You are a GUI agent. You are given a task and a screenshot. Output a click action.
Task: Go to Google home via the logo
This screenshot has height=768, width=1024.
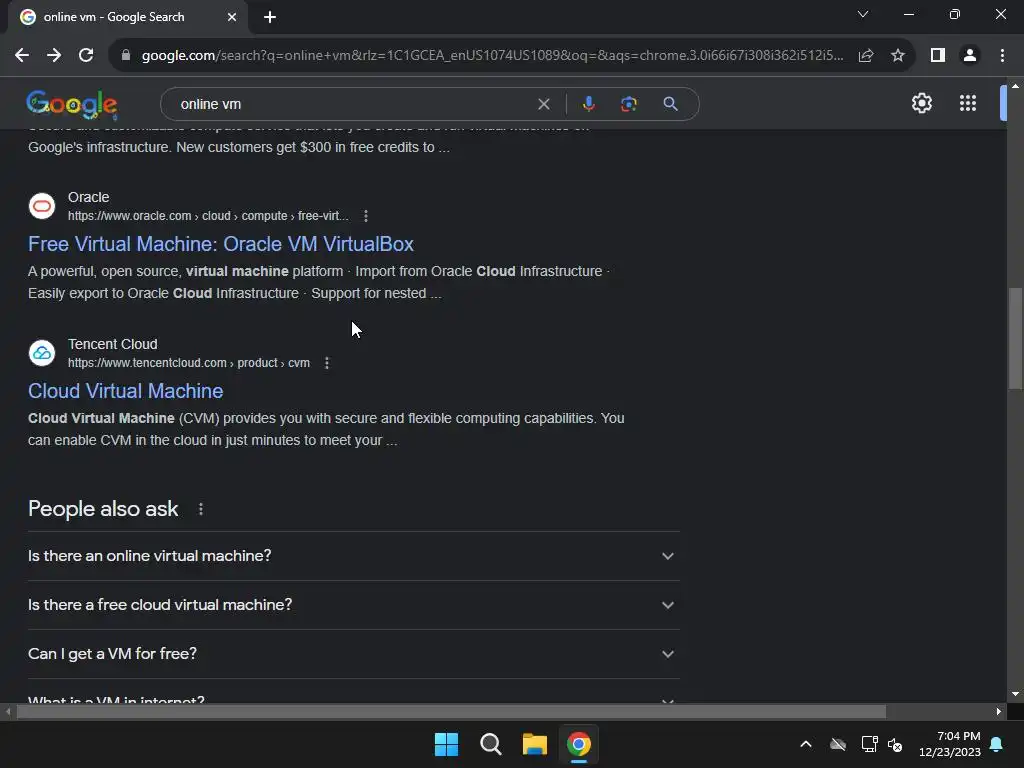pos(72,104)
